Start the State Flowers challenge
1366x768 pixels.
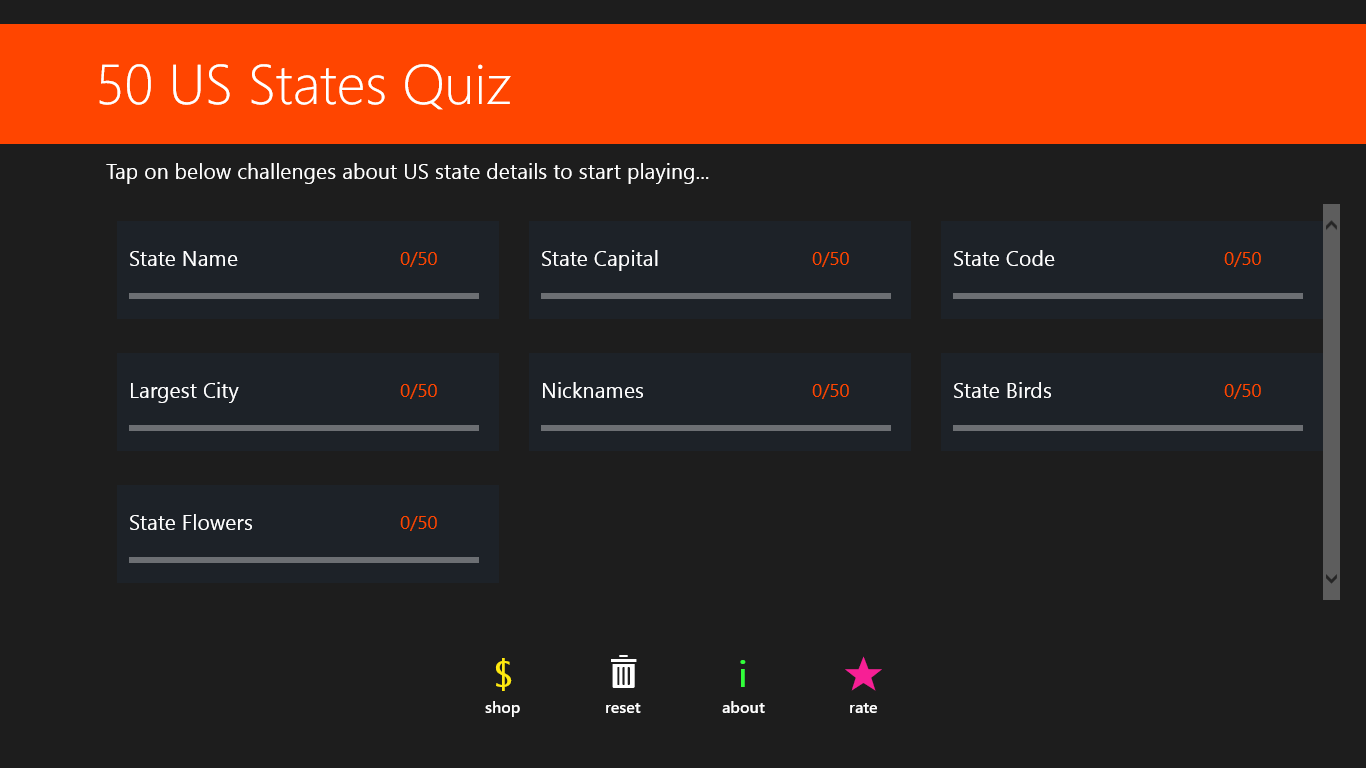307,534
